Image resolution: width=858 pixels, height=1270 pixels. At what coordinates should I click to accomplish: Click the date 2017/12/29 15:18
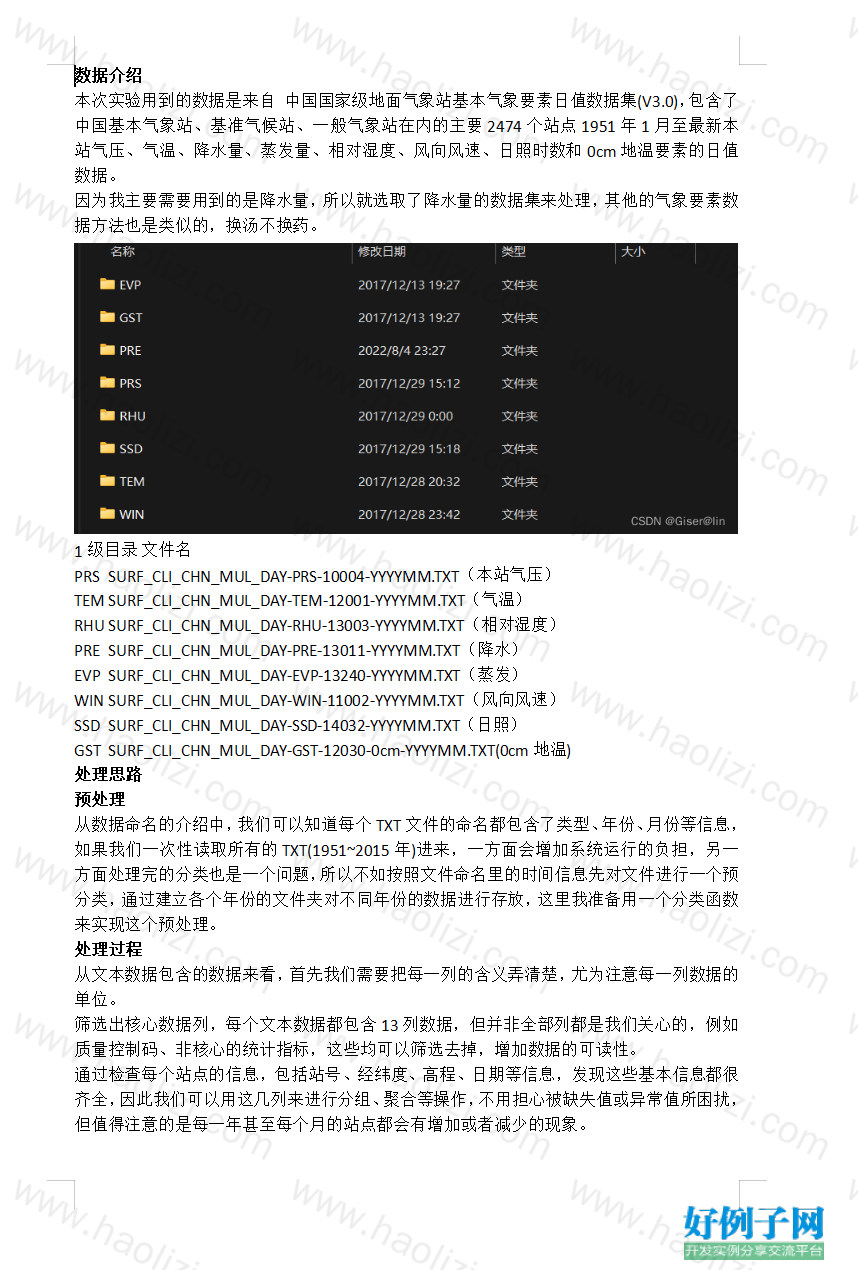(409, 449)
